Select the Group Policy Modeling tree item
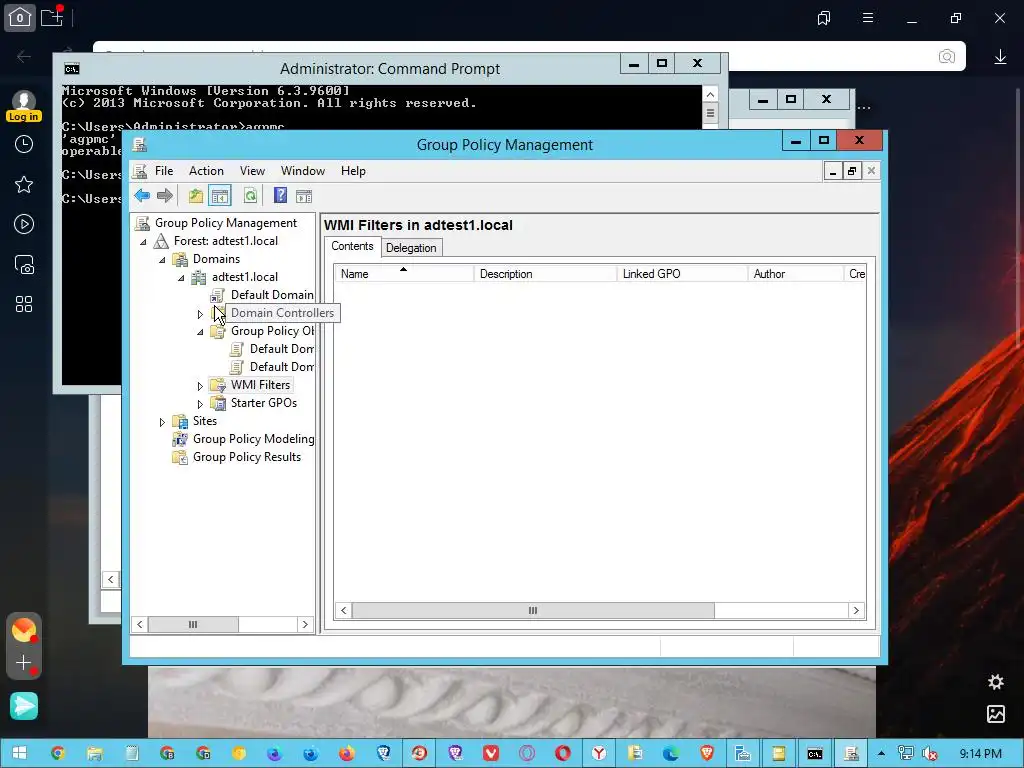This screenshot has width=1024, height=768. 253,440
